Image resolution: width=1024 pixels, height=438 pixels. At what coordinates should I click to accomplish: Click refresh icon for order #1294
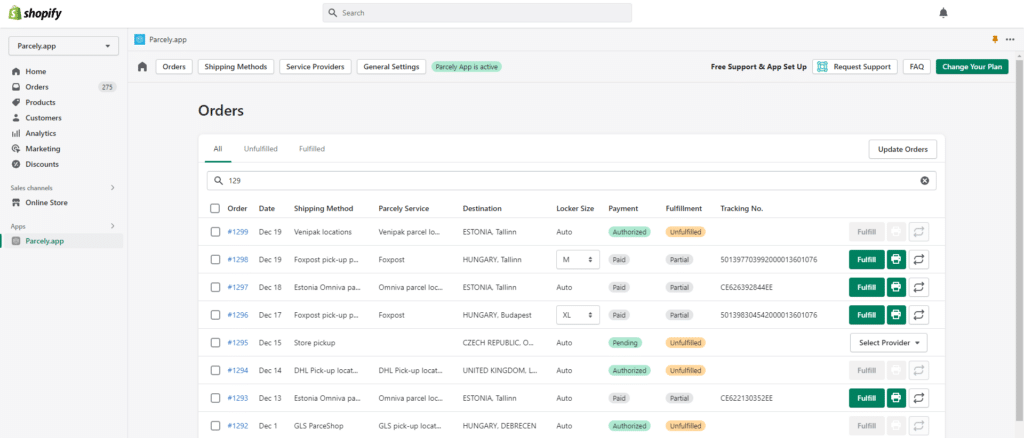(918, 370)
